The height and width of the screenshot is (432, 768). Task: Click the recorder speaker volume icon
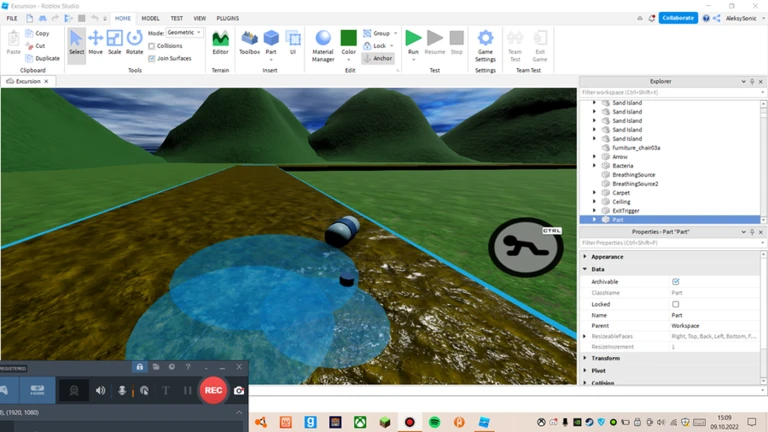coord(100,390)
